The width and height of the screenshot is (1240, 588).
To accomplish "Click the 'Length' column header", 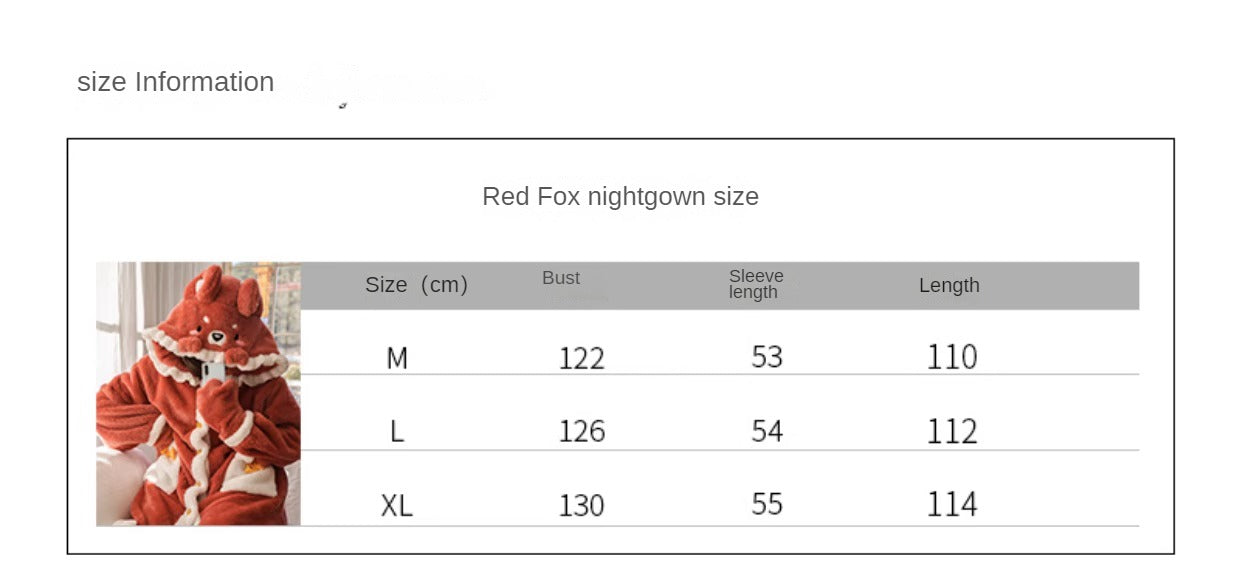I will click(949, 285).
